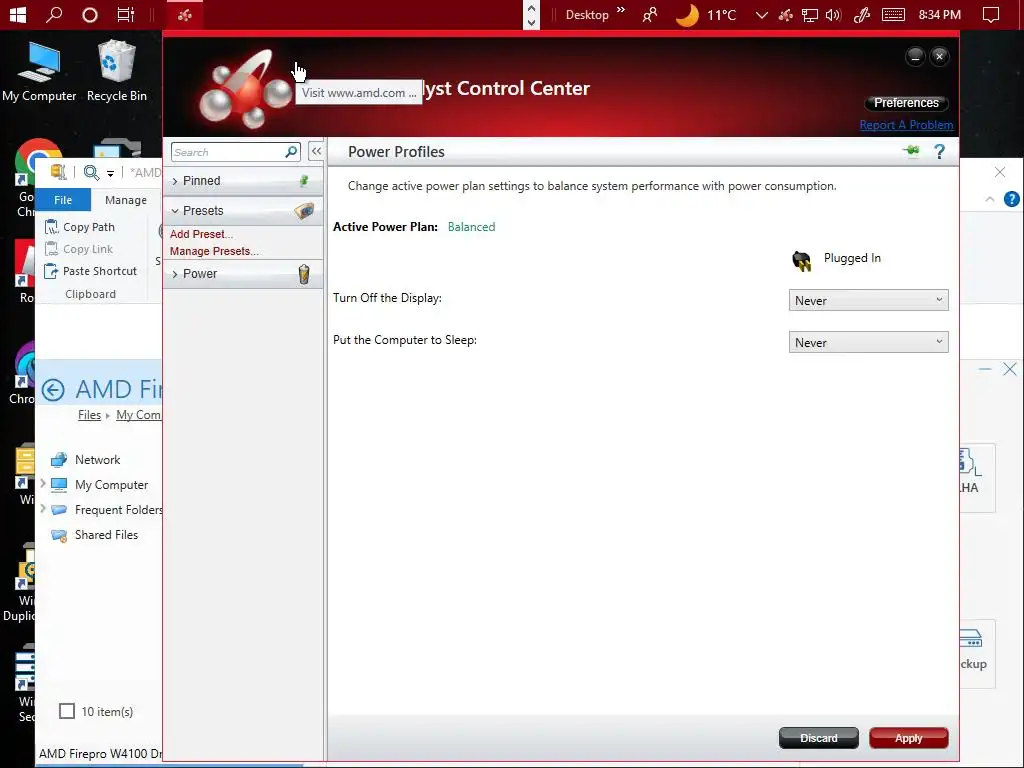Open the People icon in the taskbar
1024x768 pixels.
[x=649, y=14]
